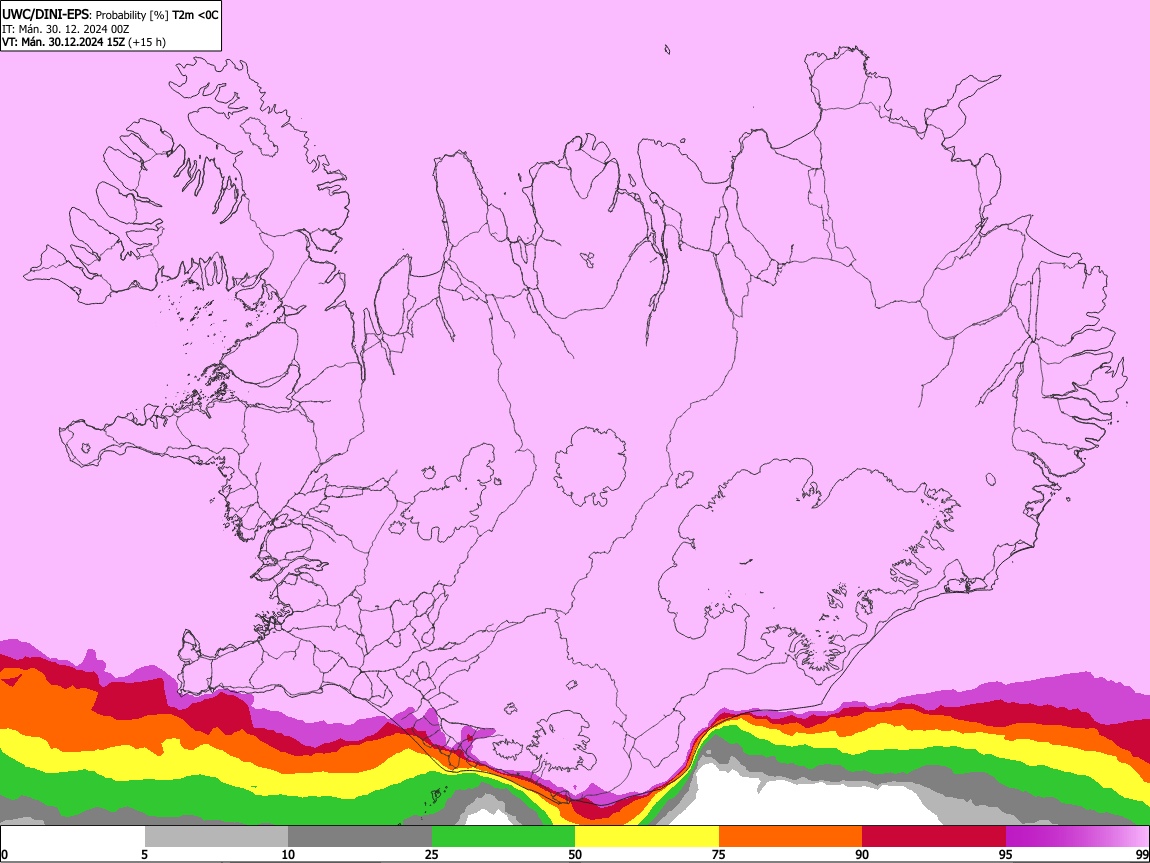Image resolution: width=1150 pixels, height=863 pixels.
Task: Click the orange 75–90% legend swatch
Action: click(x=790, y=837)
